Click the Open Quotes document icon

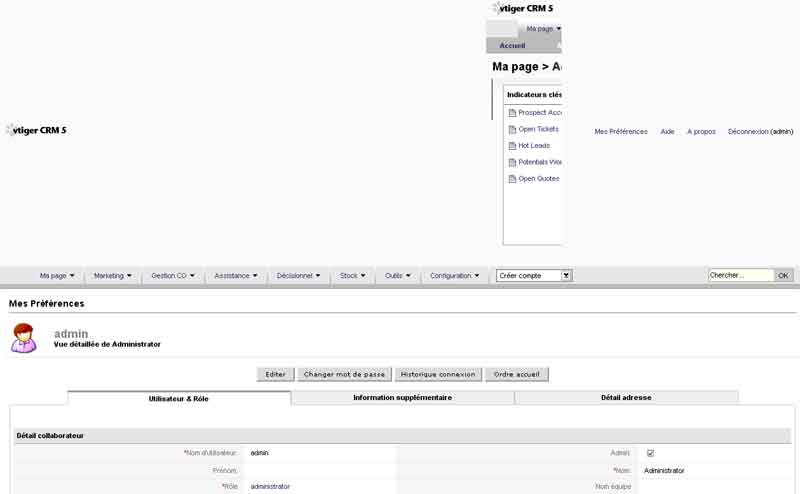[x=512, y=179]
